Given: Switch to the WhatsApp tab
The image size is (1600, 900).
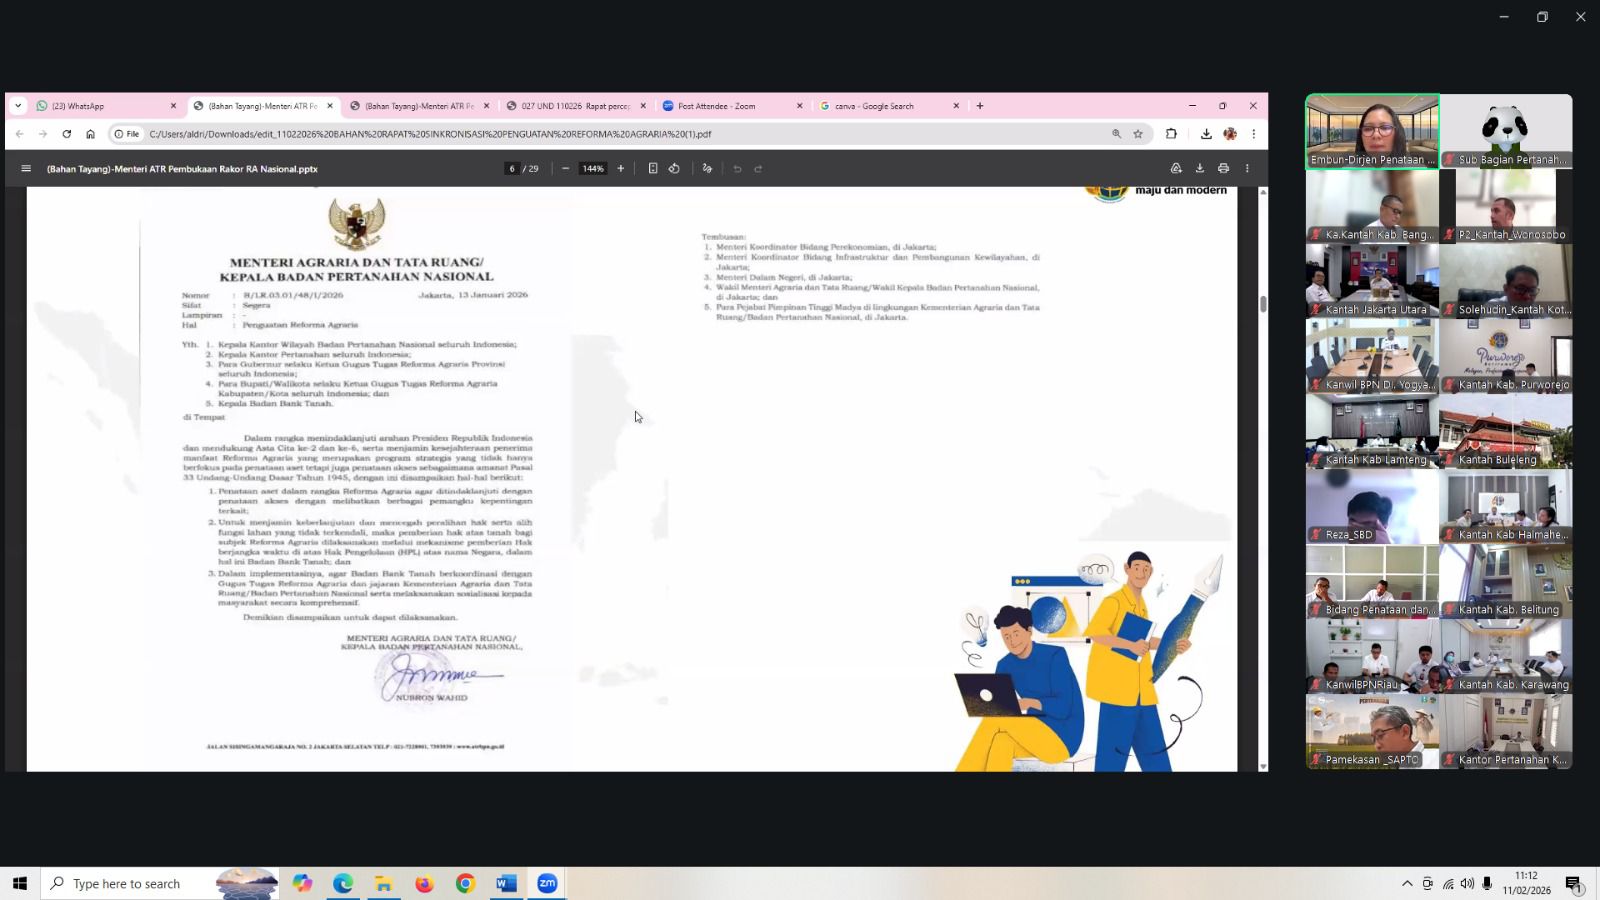Looking at the screenshot, I should (100, 106).
